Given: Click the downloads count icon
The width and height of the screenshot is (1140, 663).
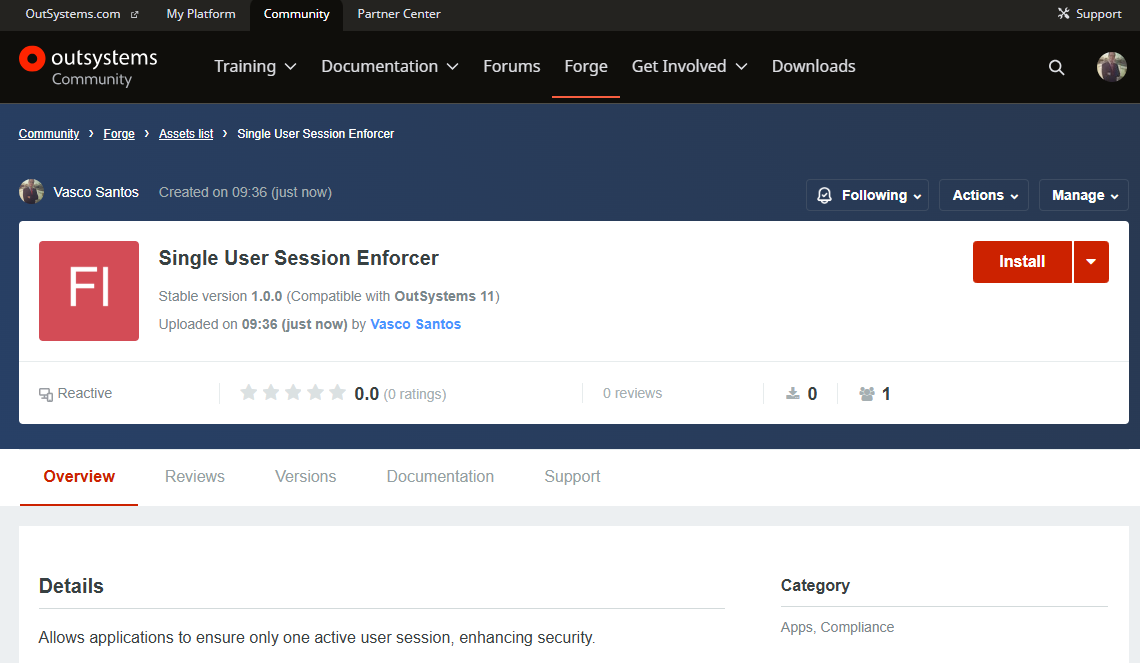Looking at the screenshot, I should [792, 393].
